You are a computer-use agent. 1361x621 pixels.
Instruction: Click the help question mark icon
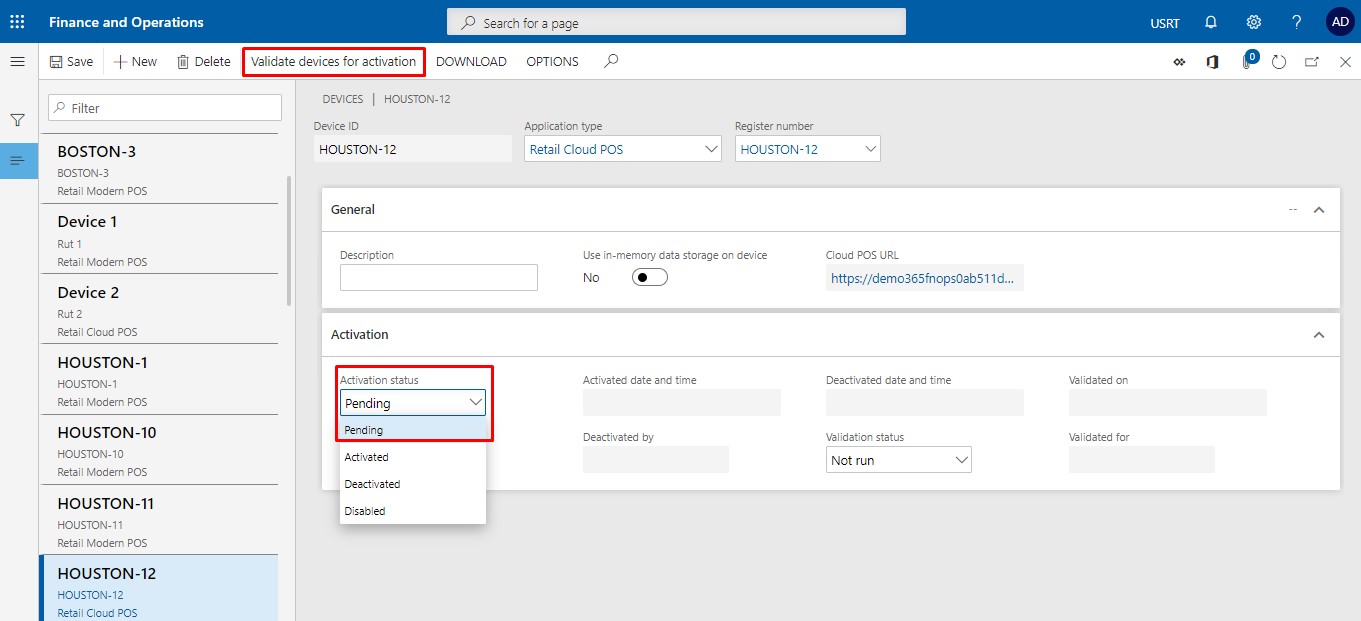click(x=1296, y=22)
